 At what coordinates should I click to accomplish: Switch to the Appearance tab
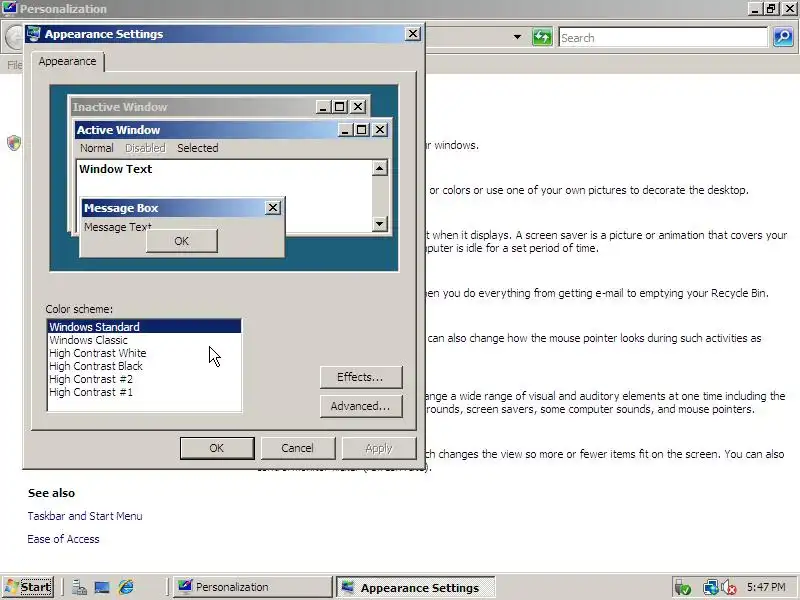(x=67, y=61)
